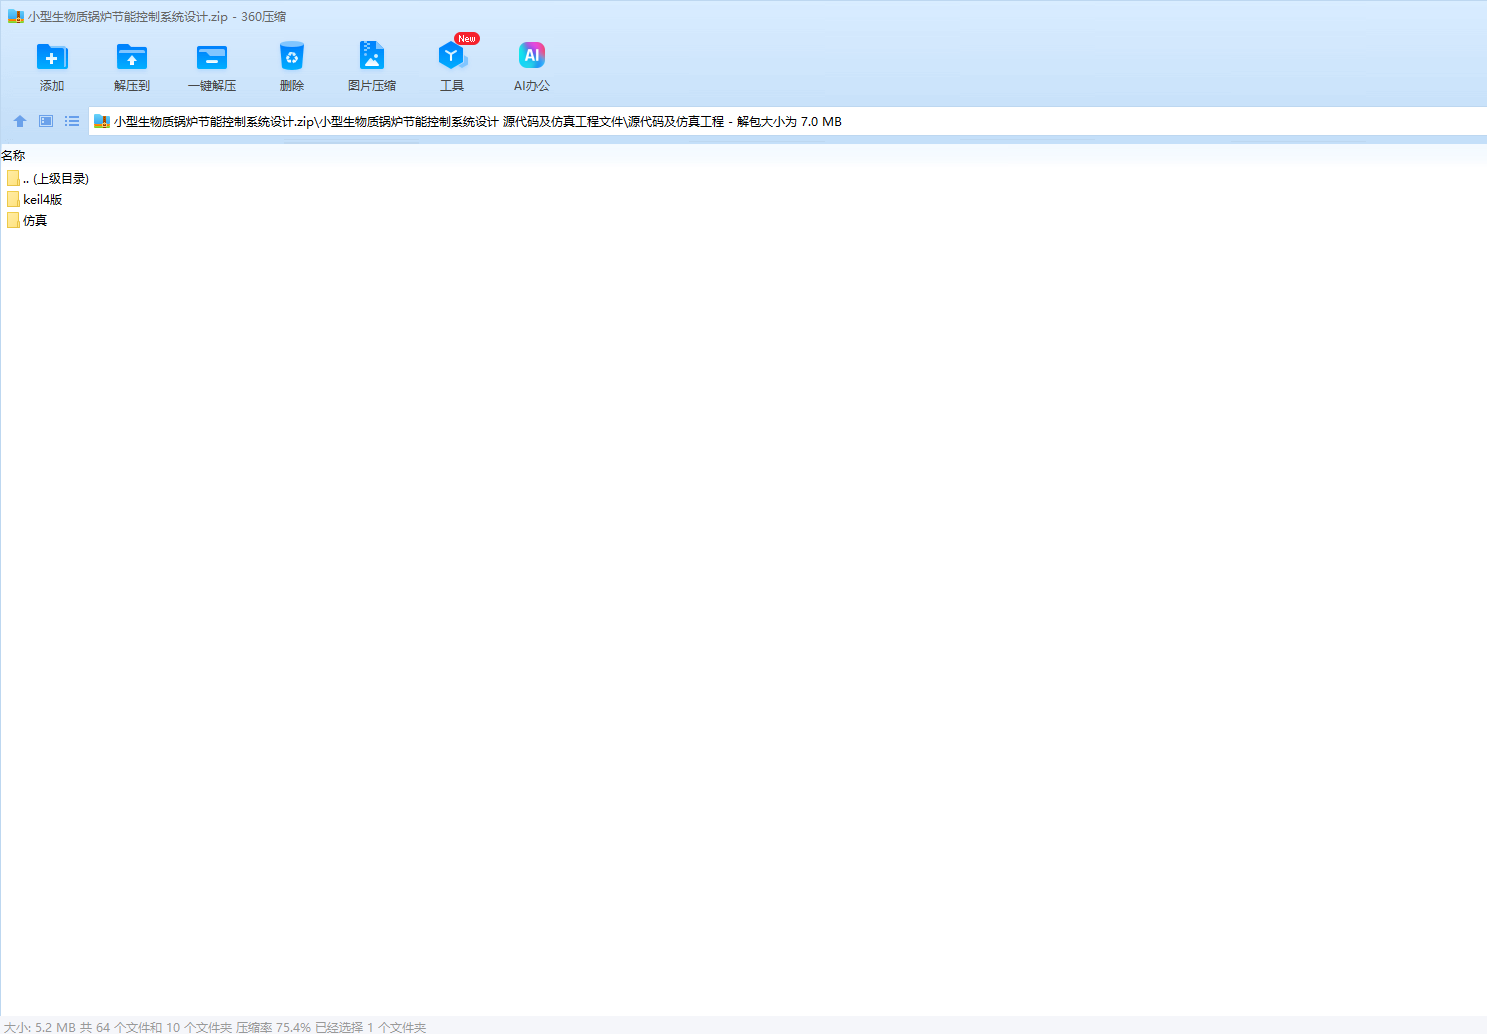Switch to the icon/thumbnail view mode
The width and height of the screenshot is (1487, 1034).
[46, 121]
